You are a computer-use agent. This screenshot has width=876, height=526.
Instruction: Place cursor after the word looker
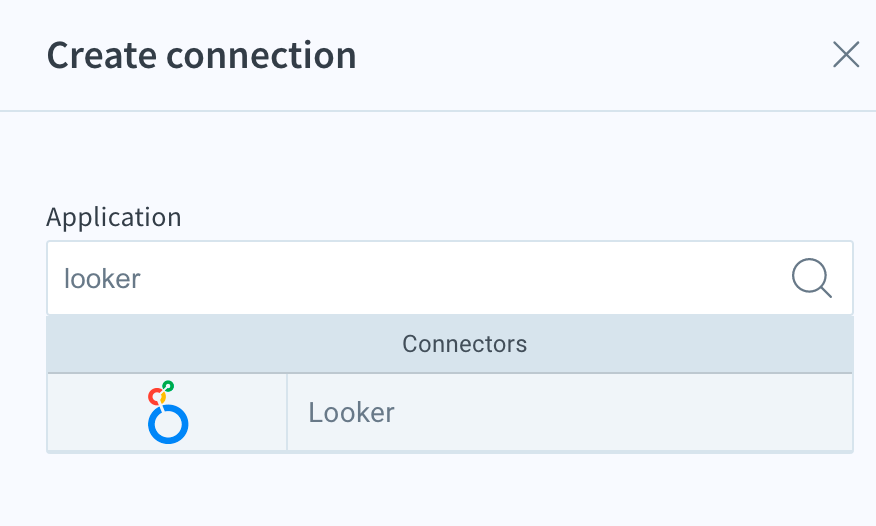click(142, 279)
